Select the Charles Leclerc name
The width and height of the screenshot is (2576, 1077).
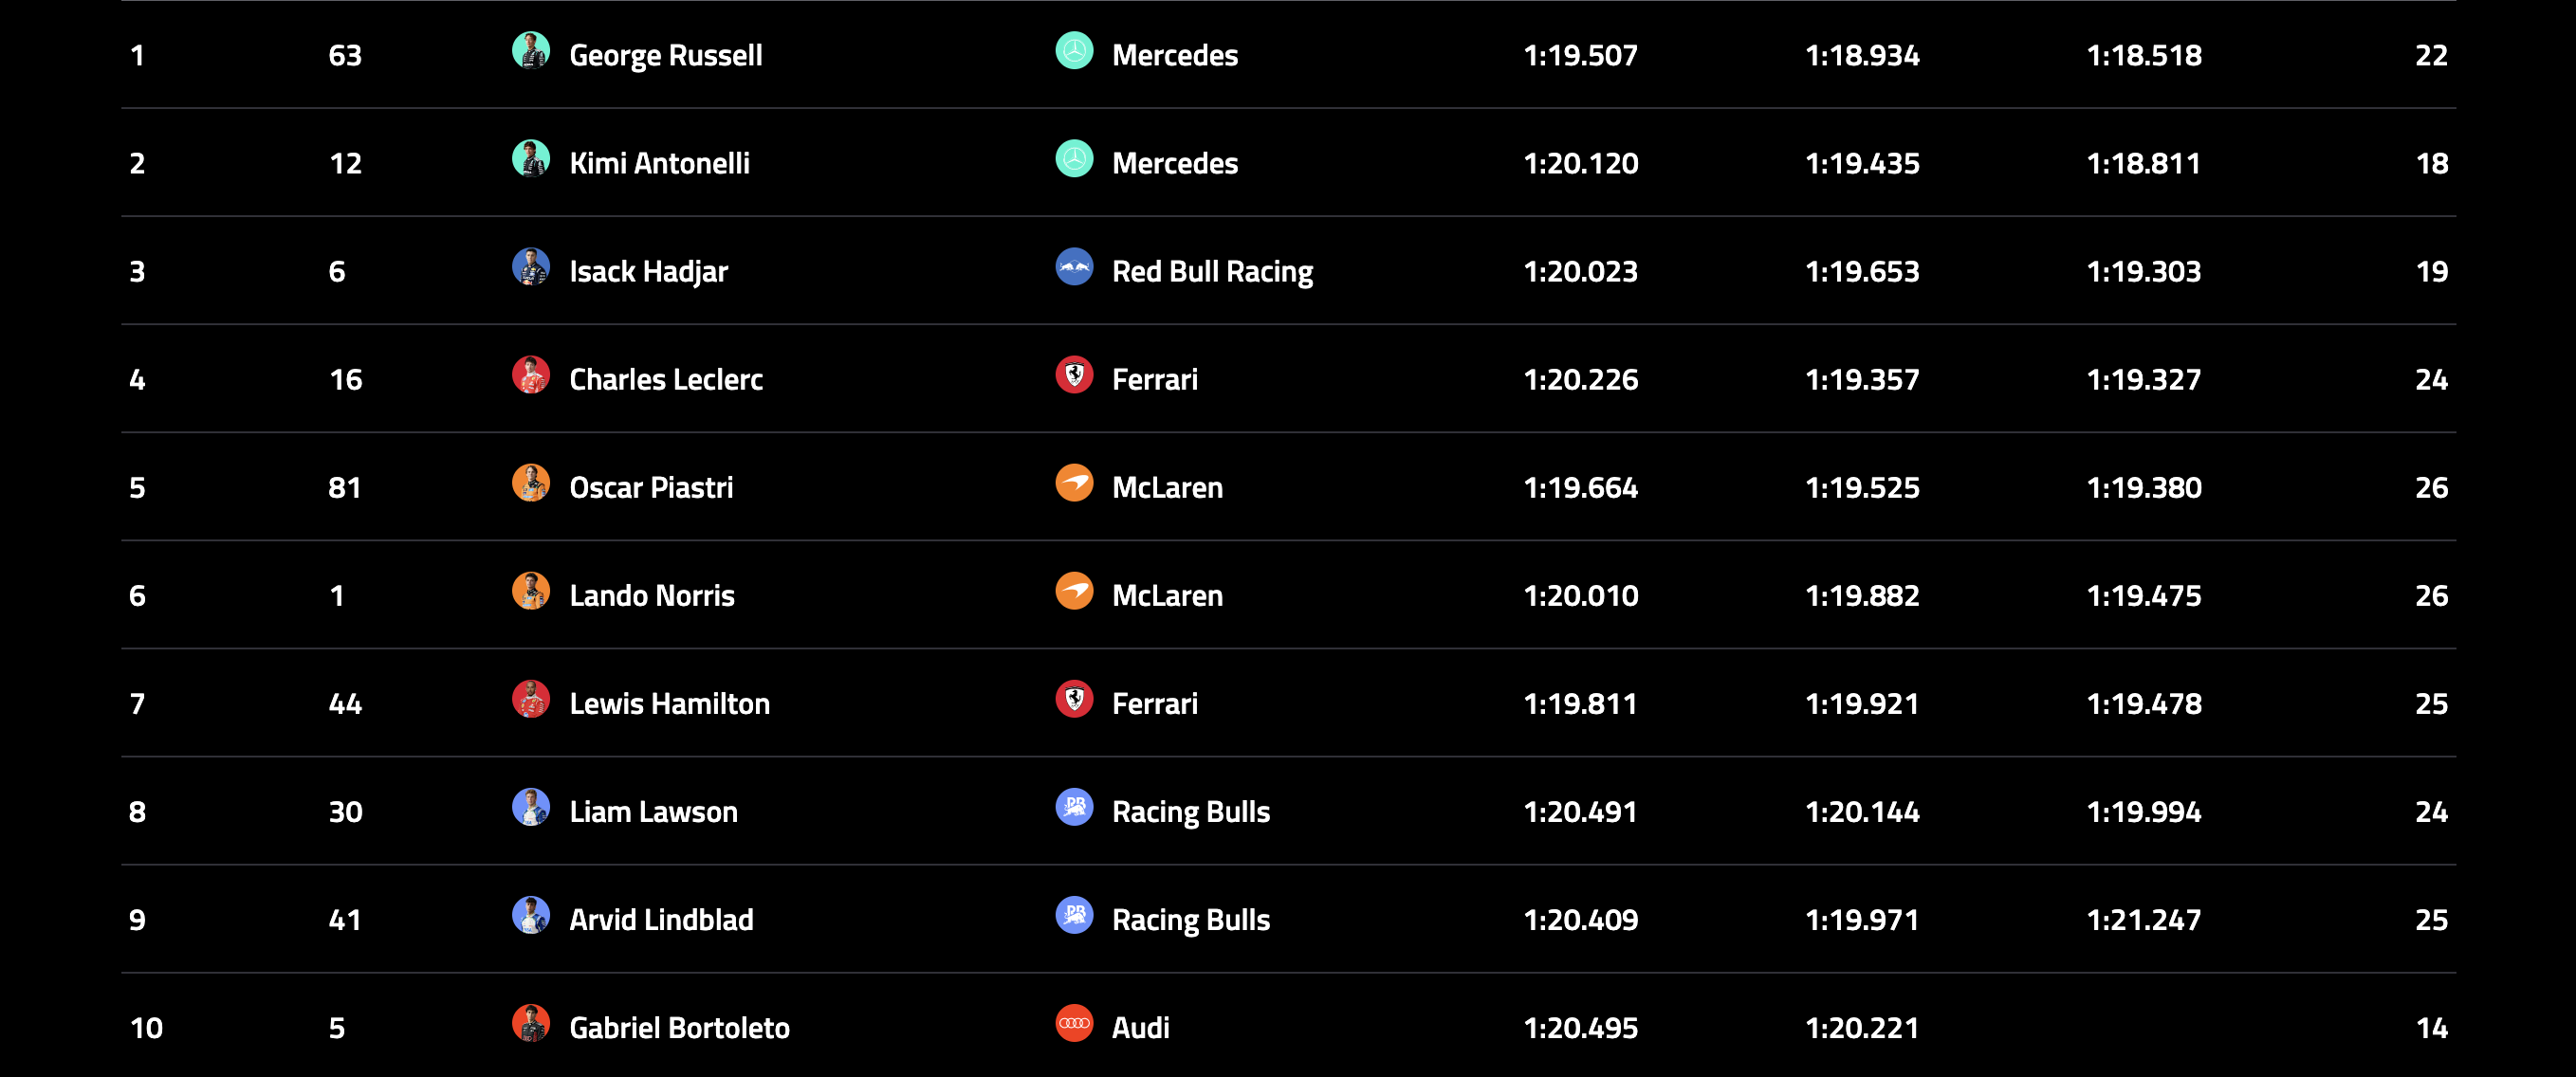click(665, 379)
